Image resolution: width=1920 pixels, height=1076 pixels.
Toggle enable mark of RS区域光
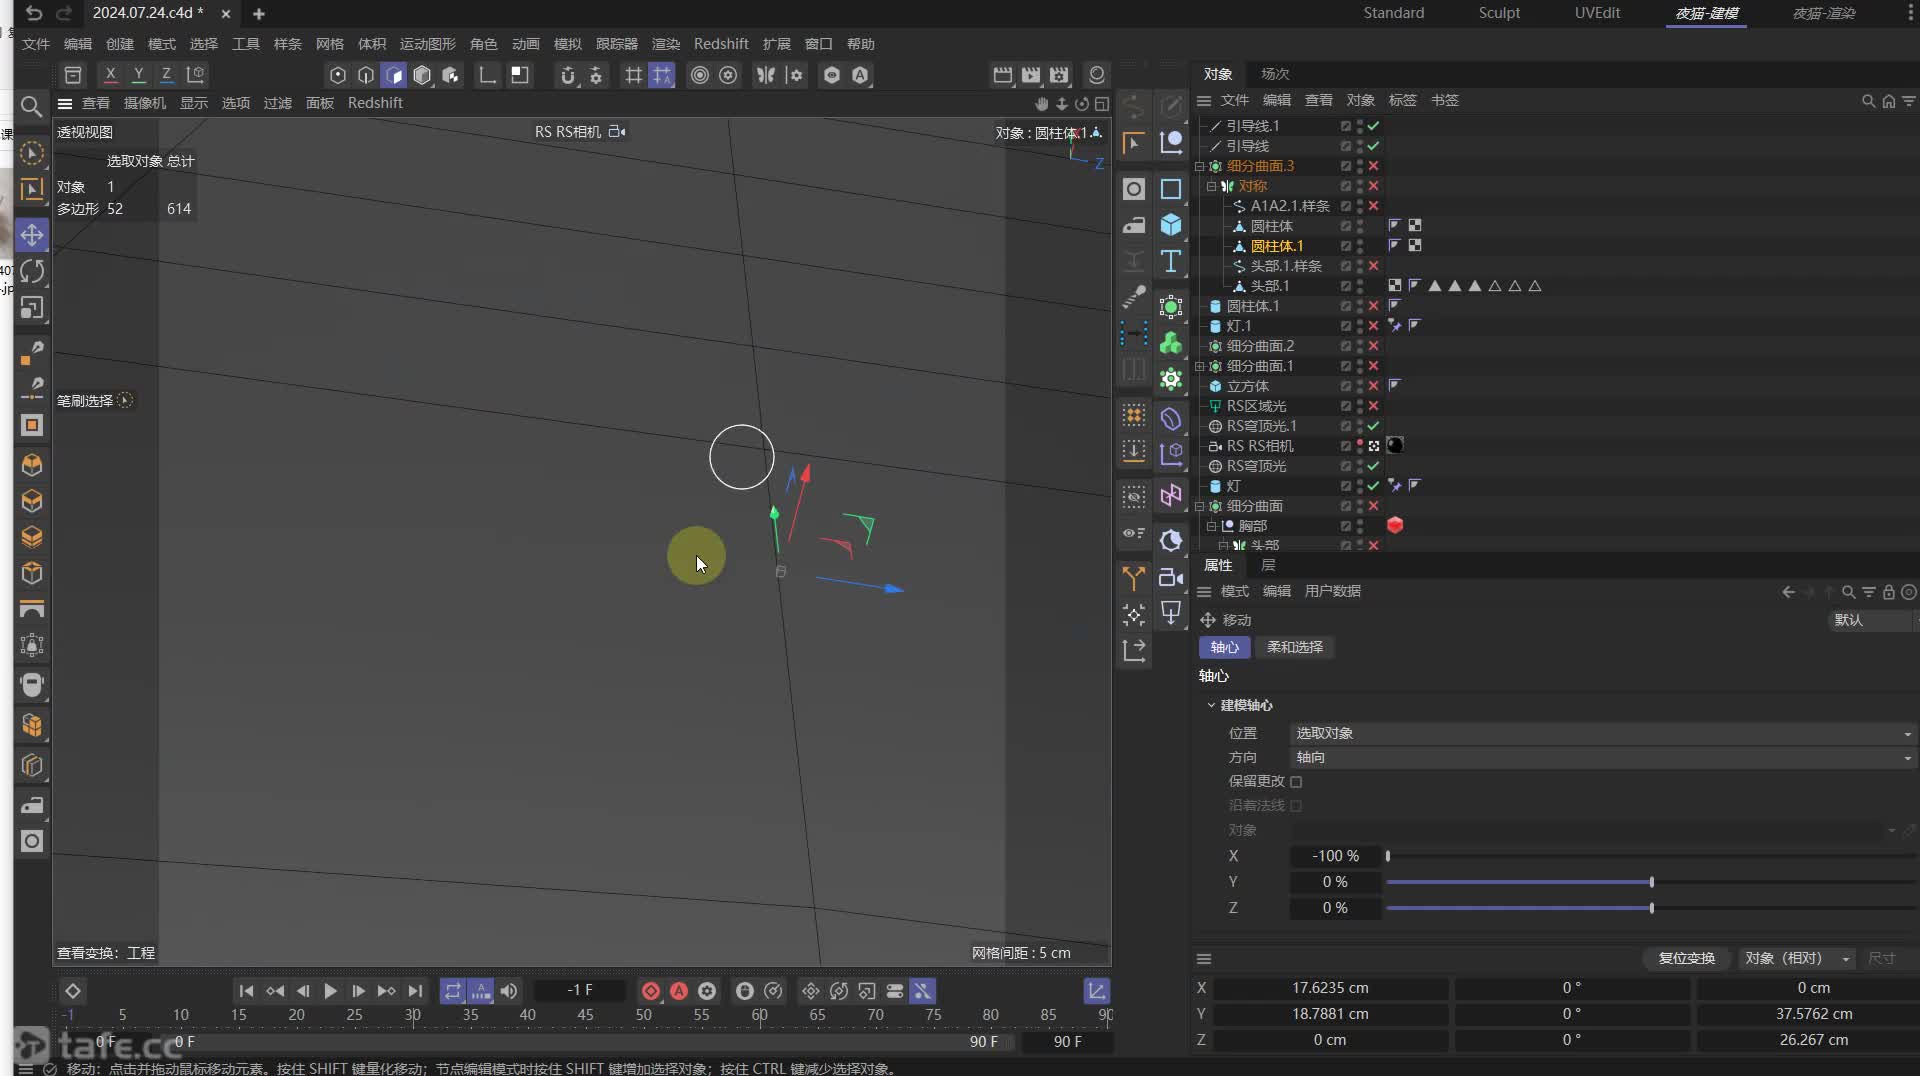pos(1374,406)
